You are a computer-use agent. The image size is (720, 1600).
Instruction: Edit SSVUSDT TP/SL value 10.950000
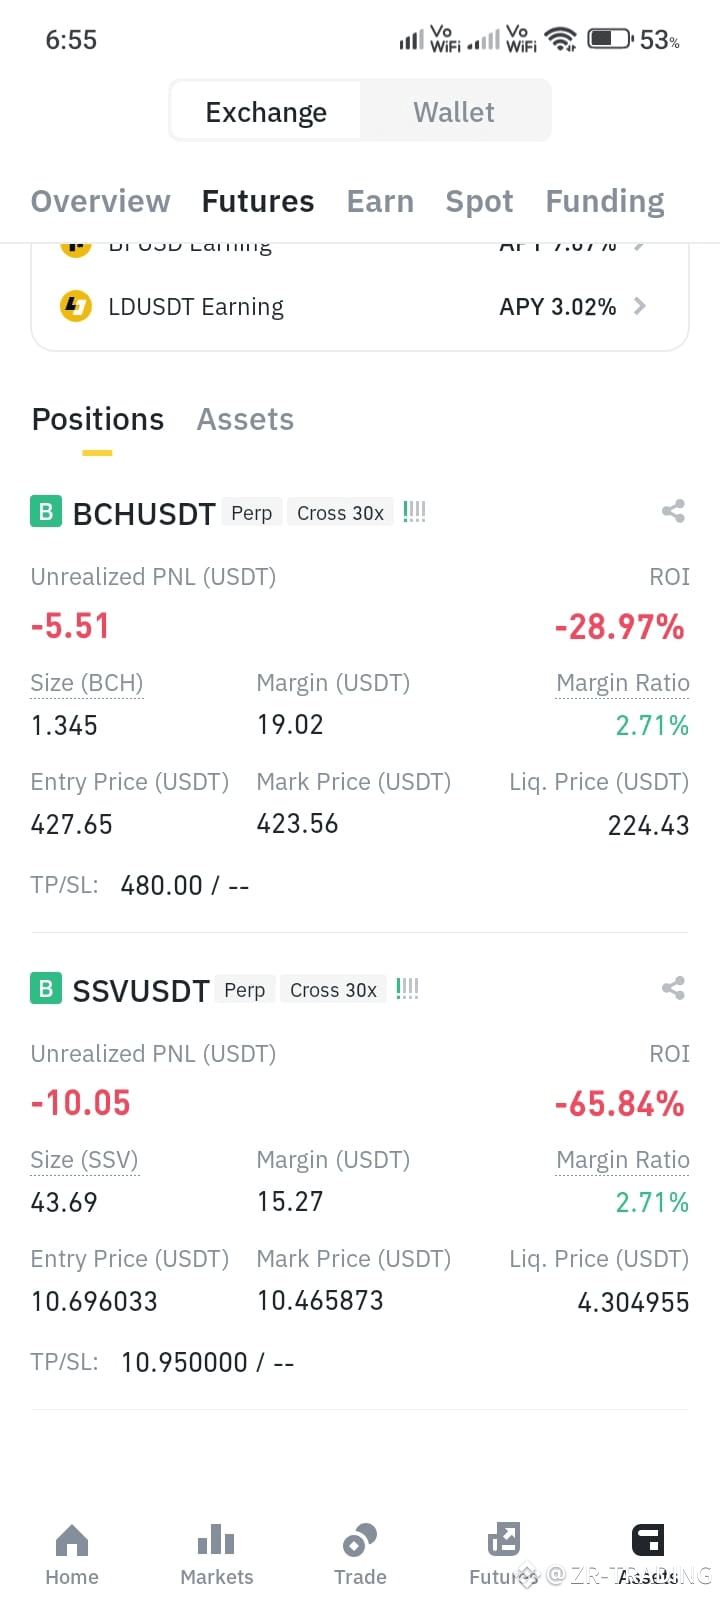tap(184, 1362)
